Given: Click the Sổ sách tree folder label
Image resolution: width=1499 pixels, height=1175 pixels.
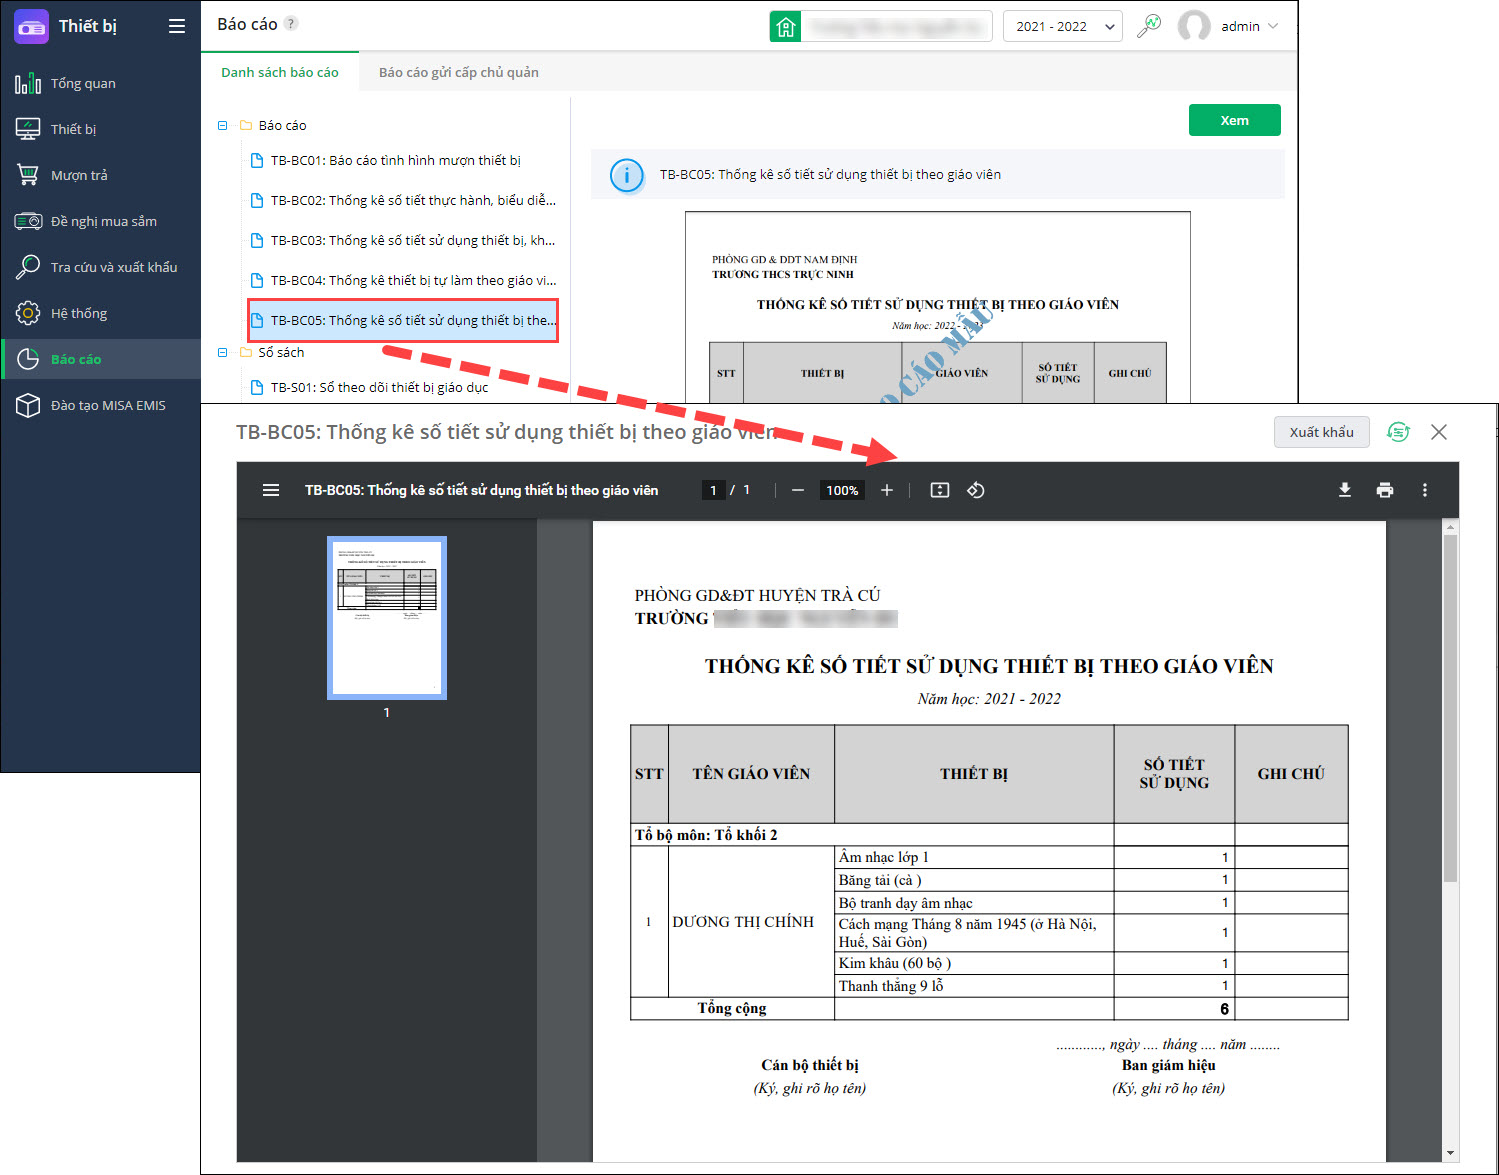Looking at the screenshot, I should [x=281, y=352].
